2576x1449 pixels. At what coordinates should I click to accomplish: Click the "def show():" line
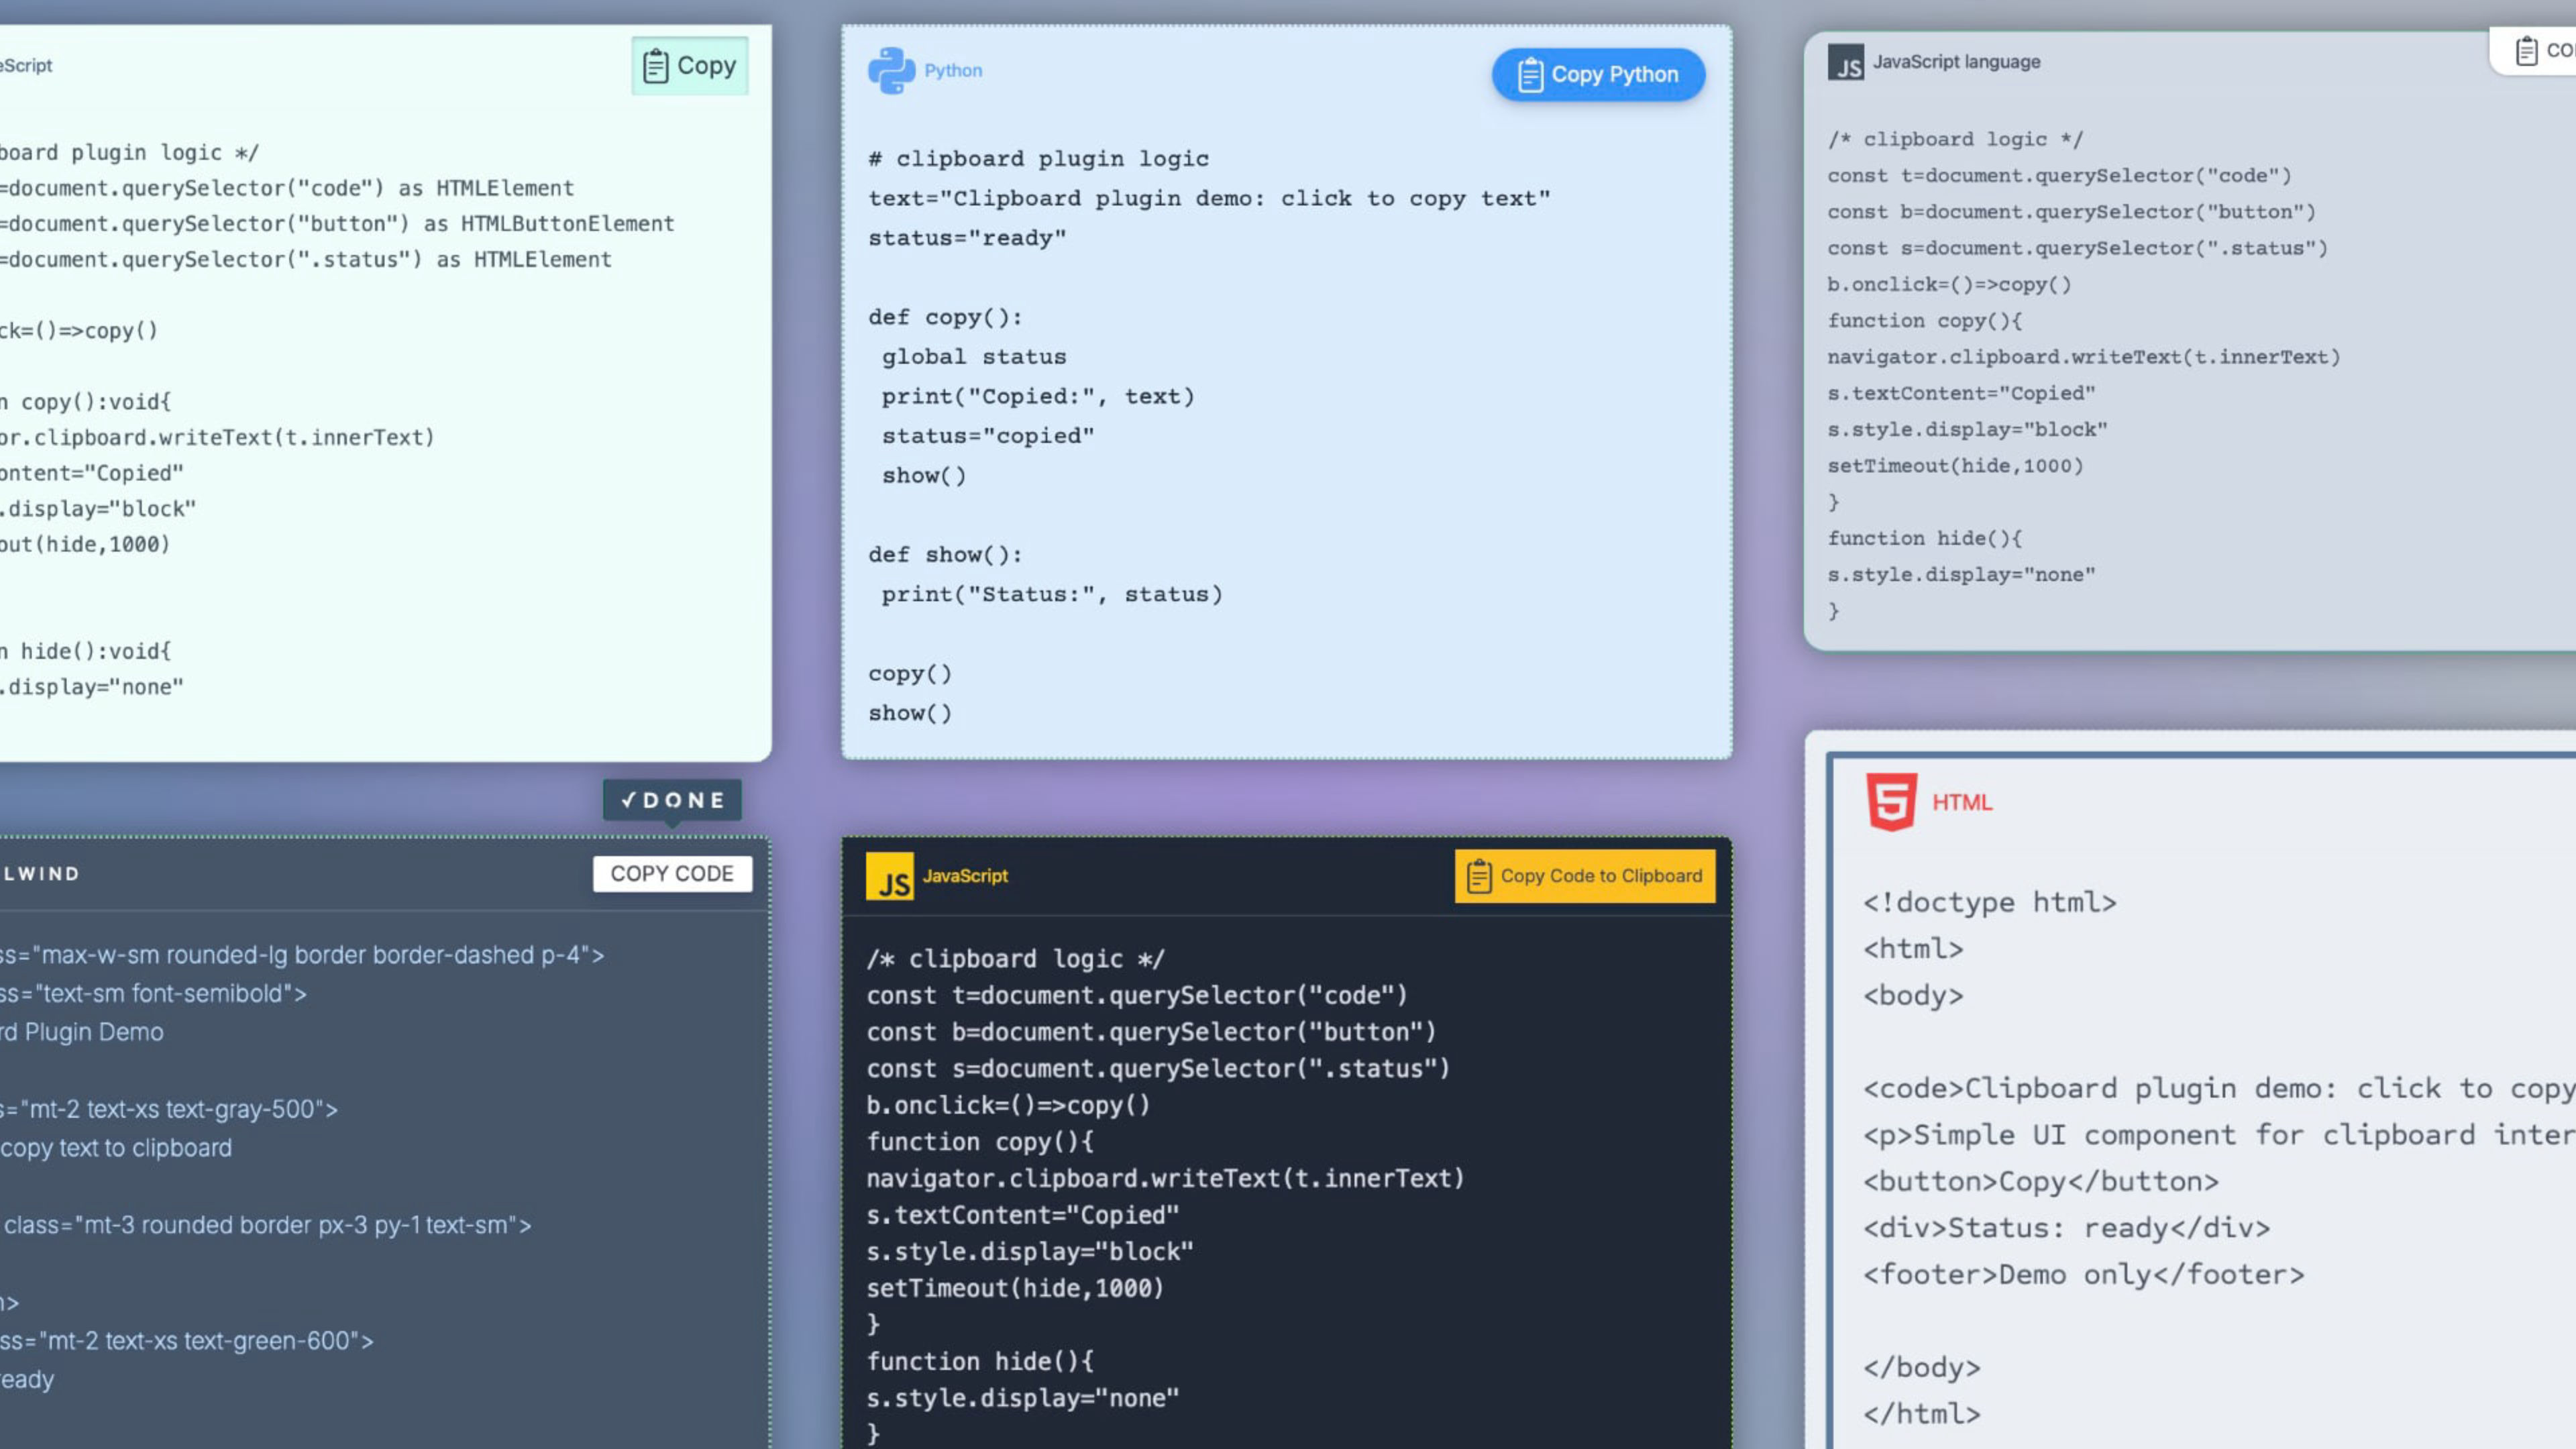945,555
